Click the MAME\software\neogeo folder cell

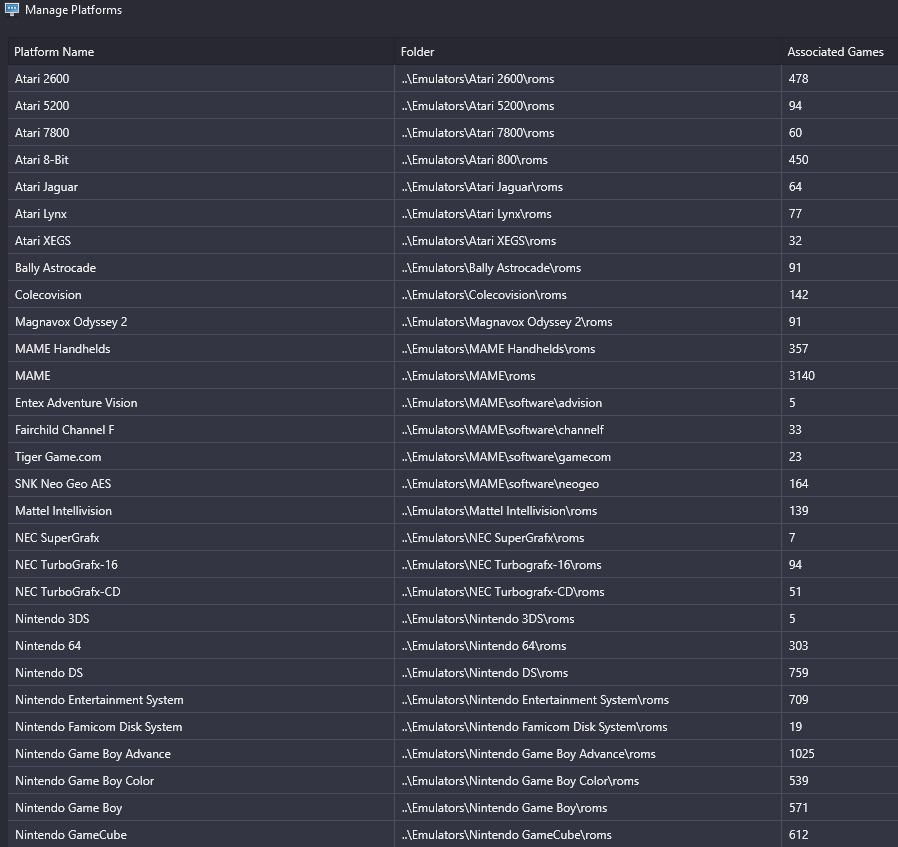click(x=588, y=483)
